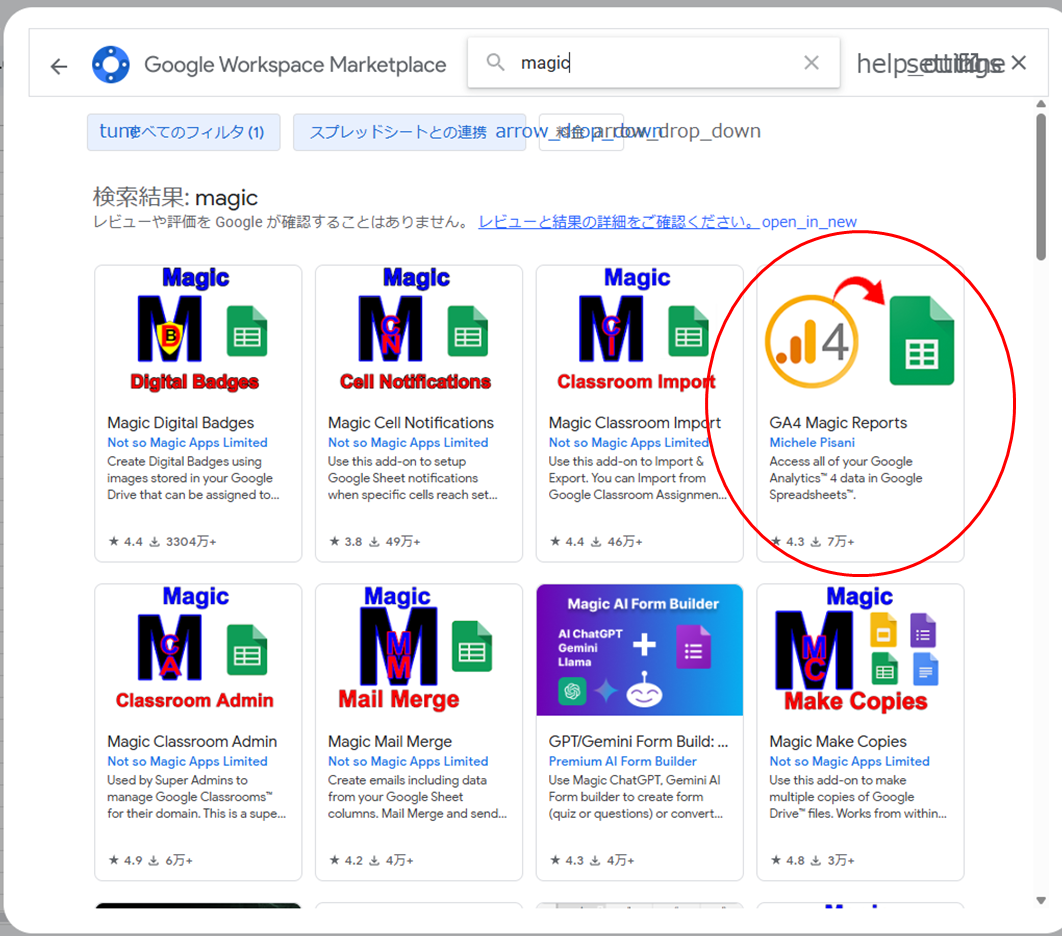Close the Marketplace dialog

(x=1019, y=63)
